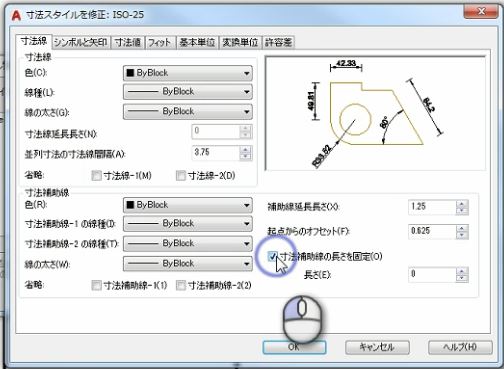This screenshot has width=504, height=369.
Task: Click the AutoCAD logo icon in title bar
Action: point(16,15)
